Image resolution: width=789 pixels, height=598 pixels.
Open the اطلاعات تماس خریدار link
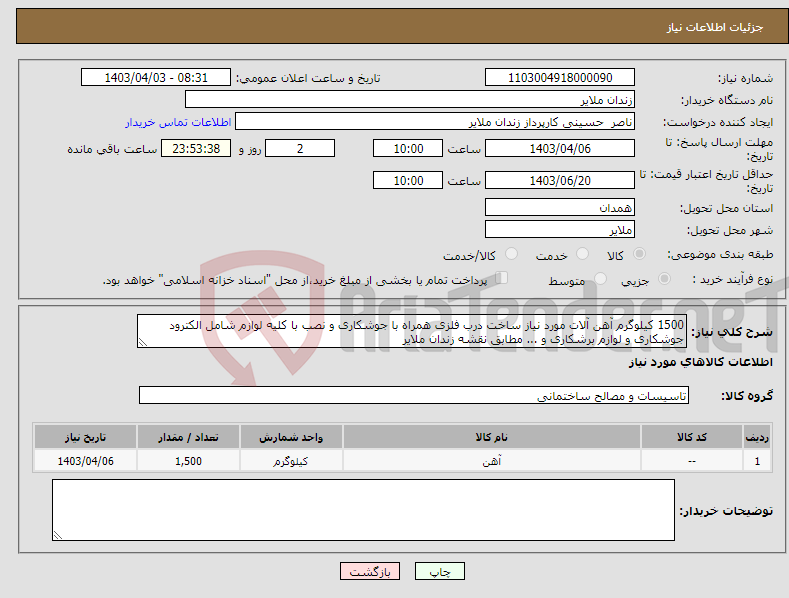178,122
